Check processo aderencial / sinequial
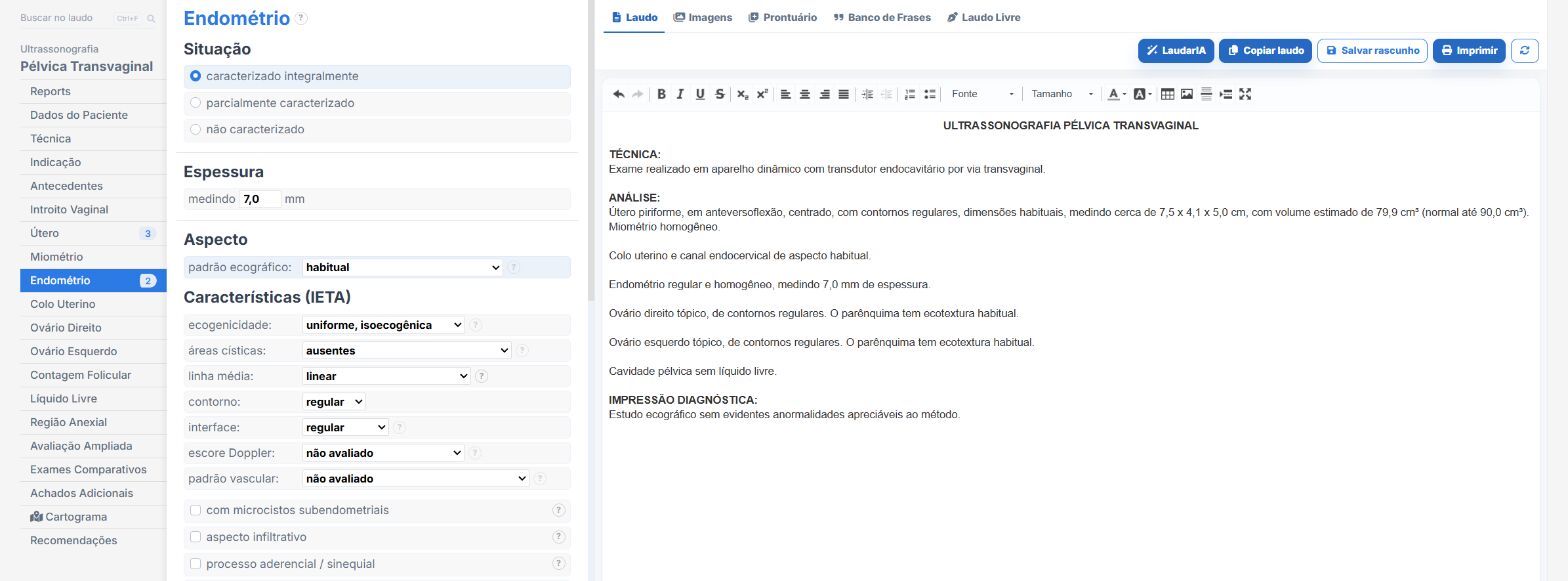This screenshot has width=1568, height=581. coord(196,564)
